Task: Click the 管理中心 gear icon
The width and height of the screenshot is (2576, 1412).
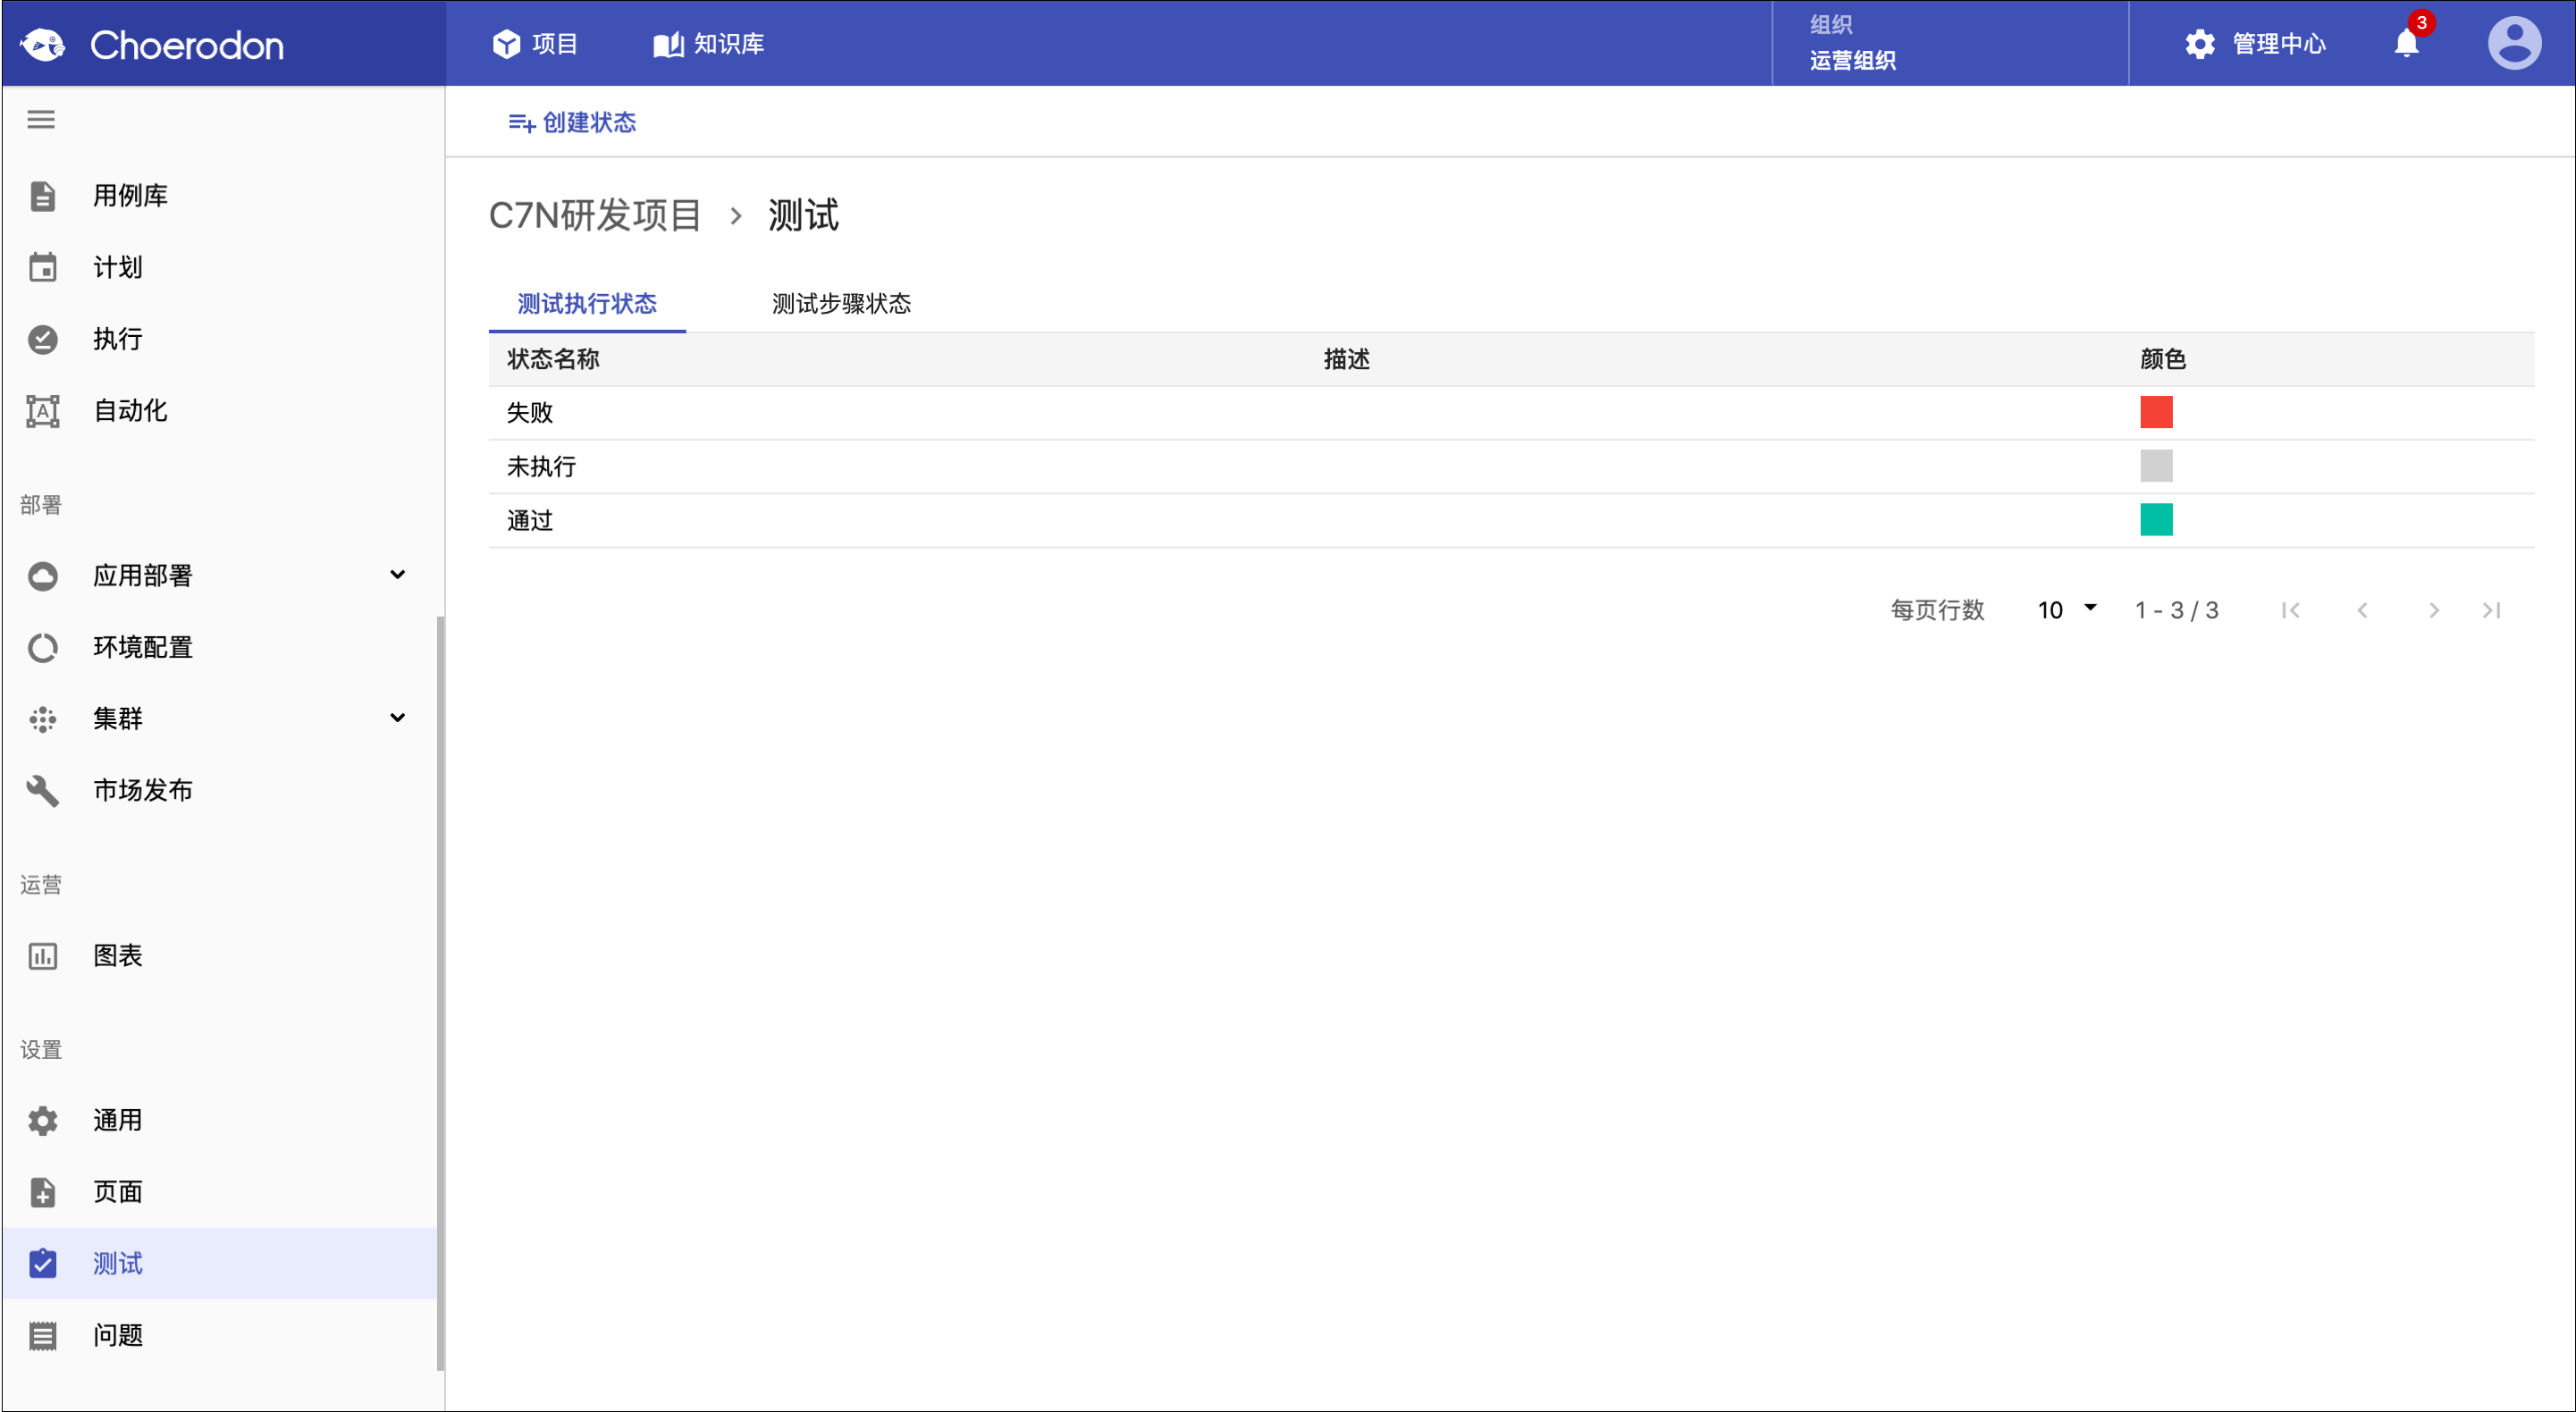Action: [x=2200, y=44]
